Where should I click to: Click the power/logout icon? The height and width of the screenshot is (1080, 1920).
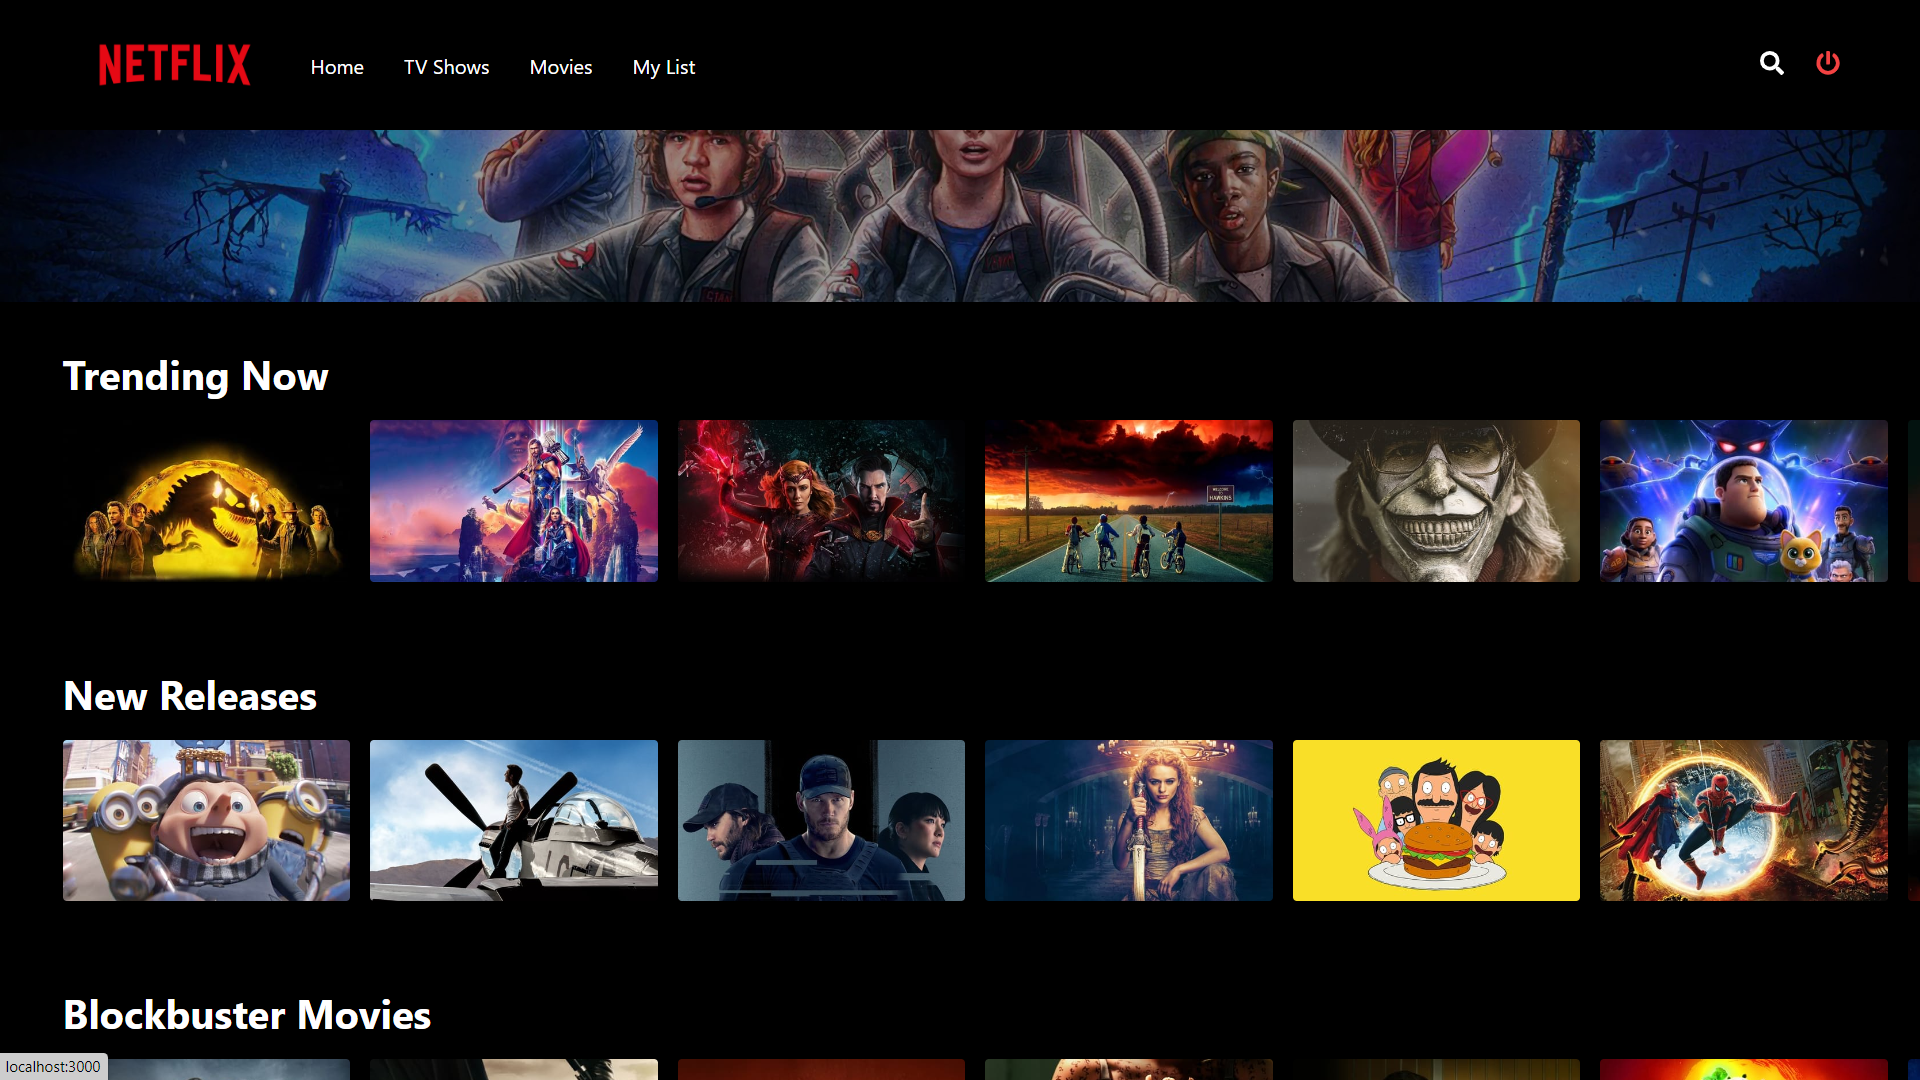(x=1828, y=63)
